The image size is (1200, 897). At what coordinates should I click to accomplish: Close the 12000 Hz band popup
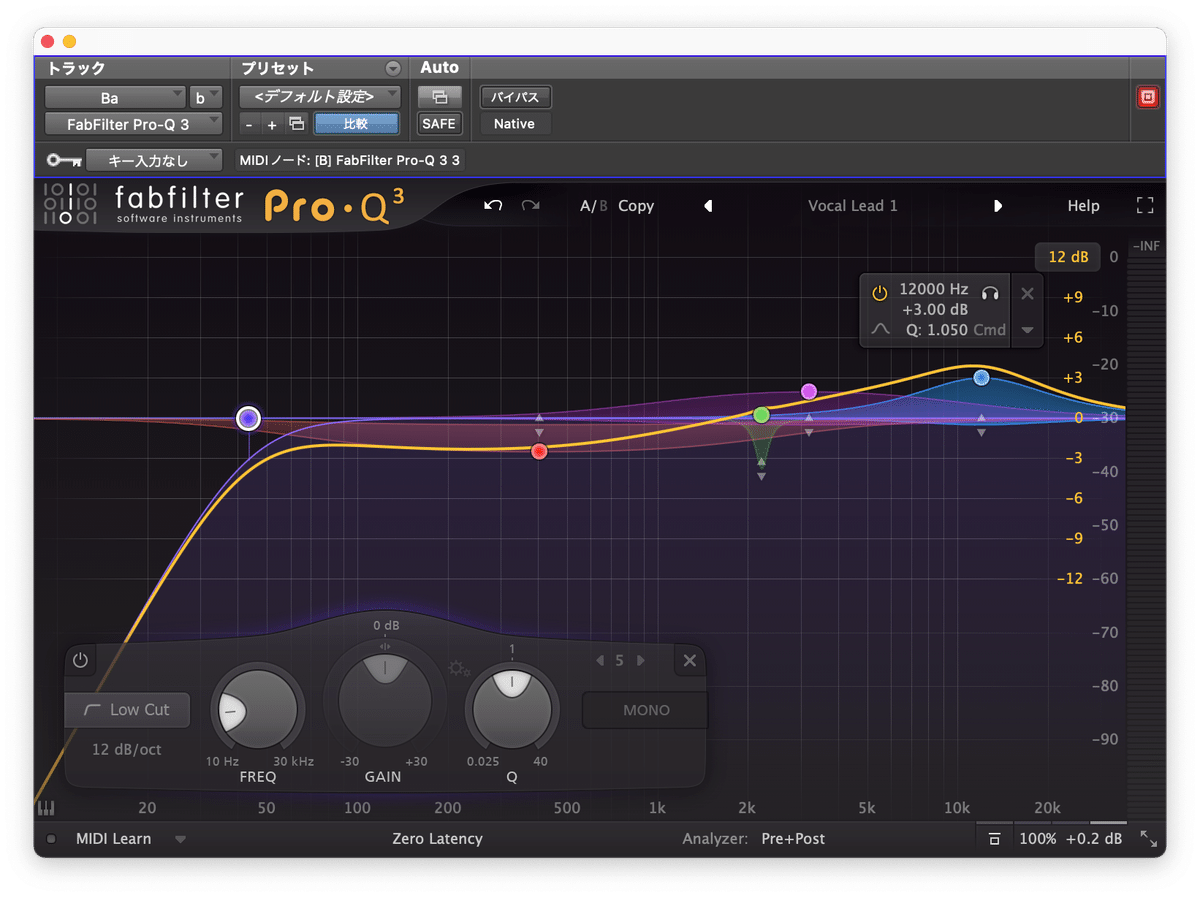point(1027,293)
